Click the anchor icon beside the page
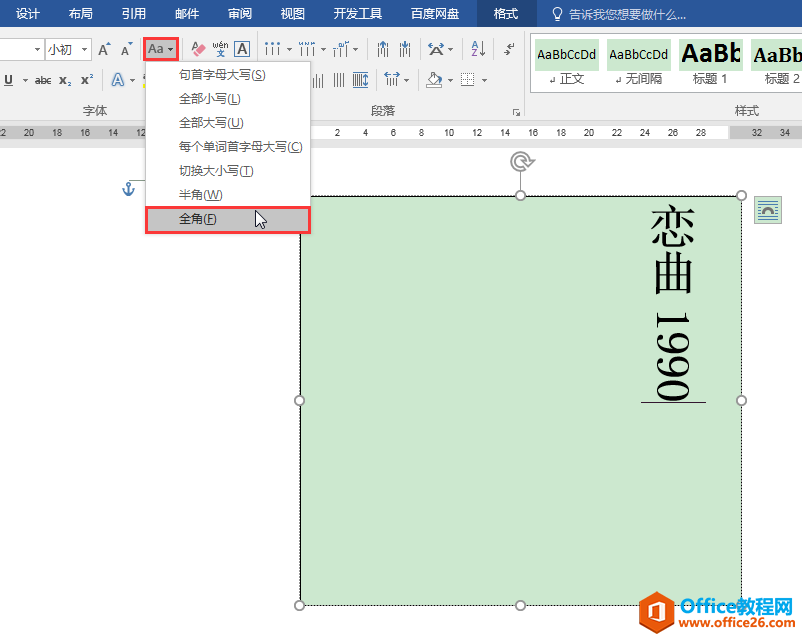 128,190
